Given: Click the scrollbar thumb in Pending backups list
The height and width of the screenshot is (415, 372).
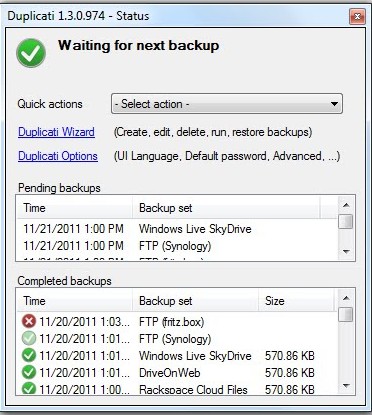Looking at the screenshot, I should click(x=346, y=222).
